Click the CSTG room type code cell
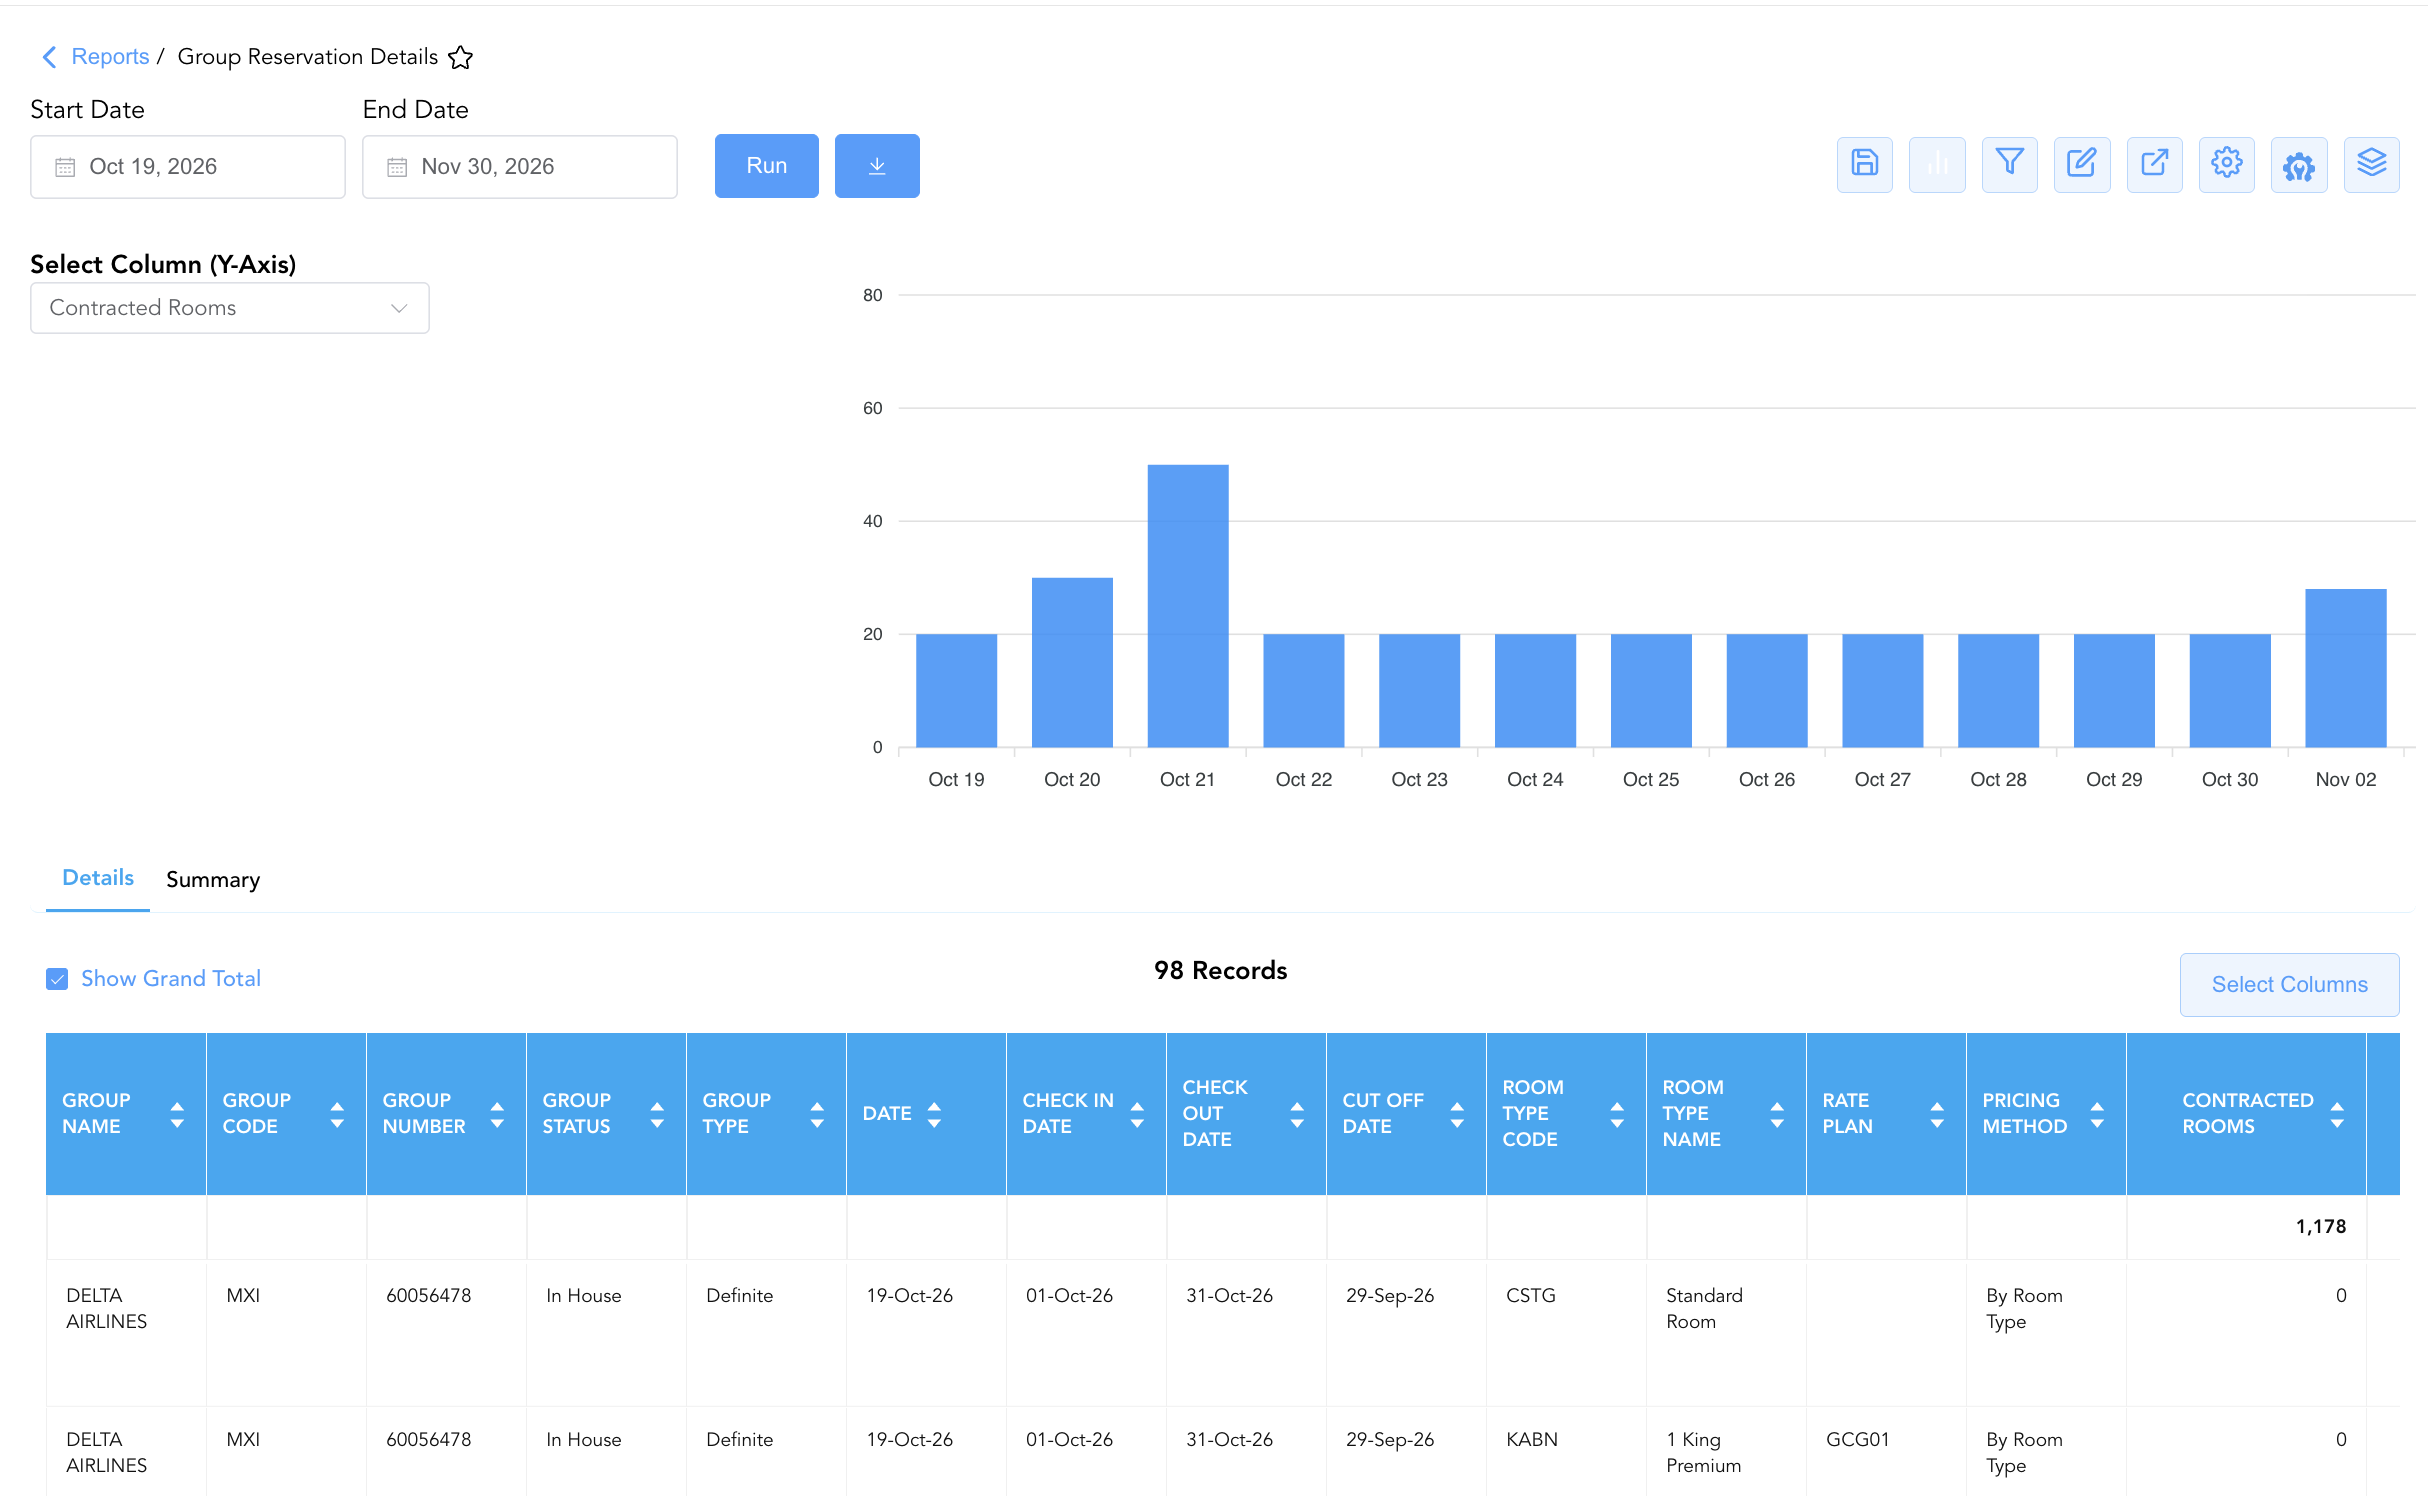 tap(1530, 1295)
